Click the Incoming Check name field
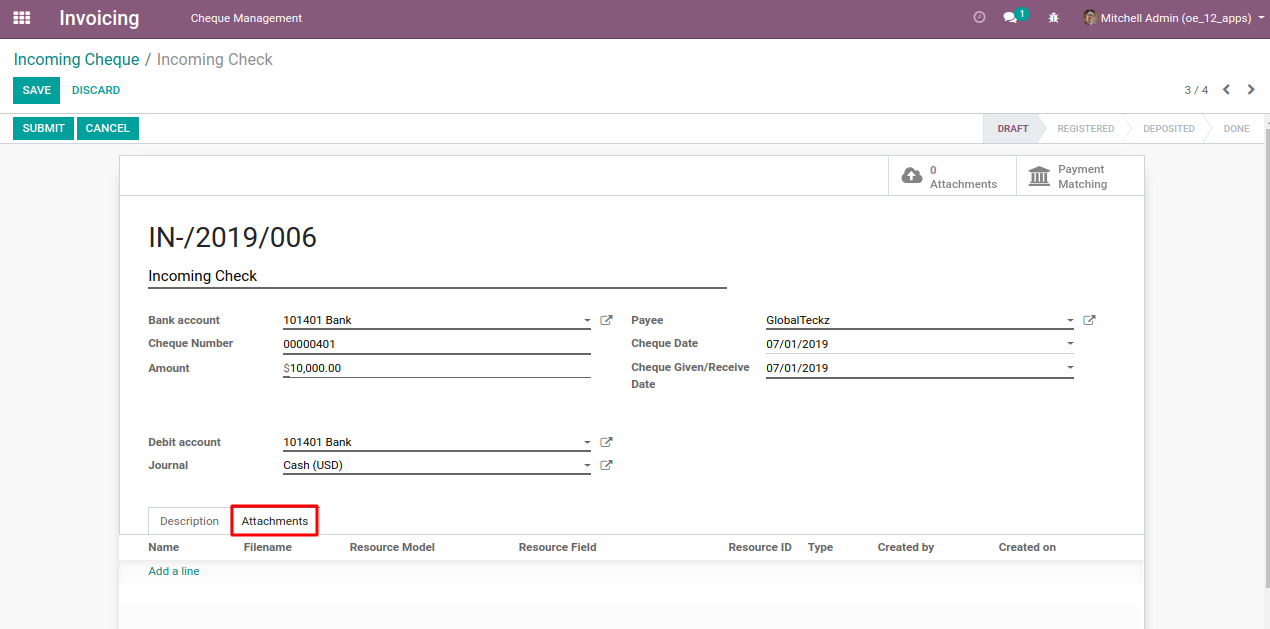The image size is (1270, 629). [x=437, y=276]
